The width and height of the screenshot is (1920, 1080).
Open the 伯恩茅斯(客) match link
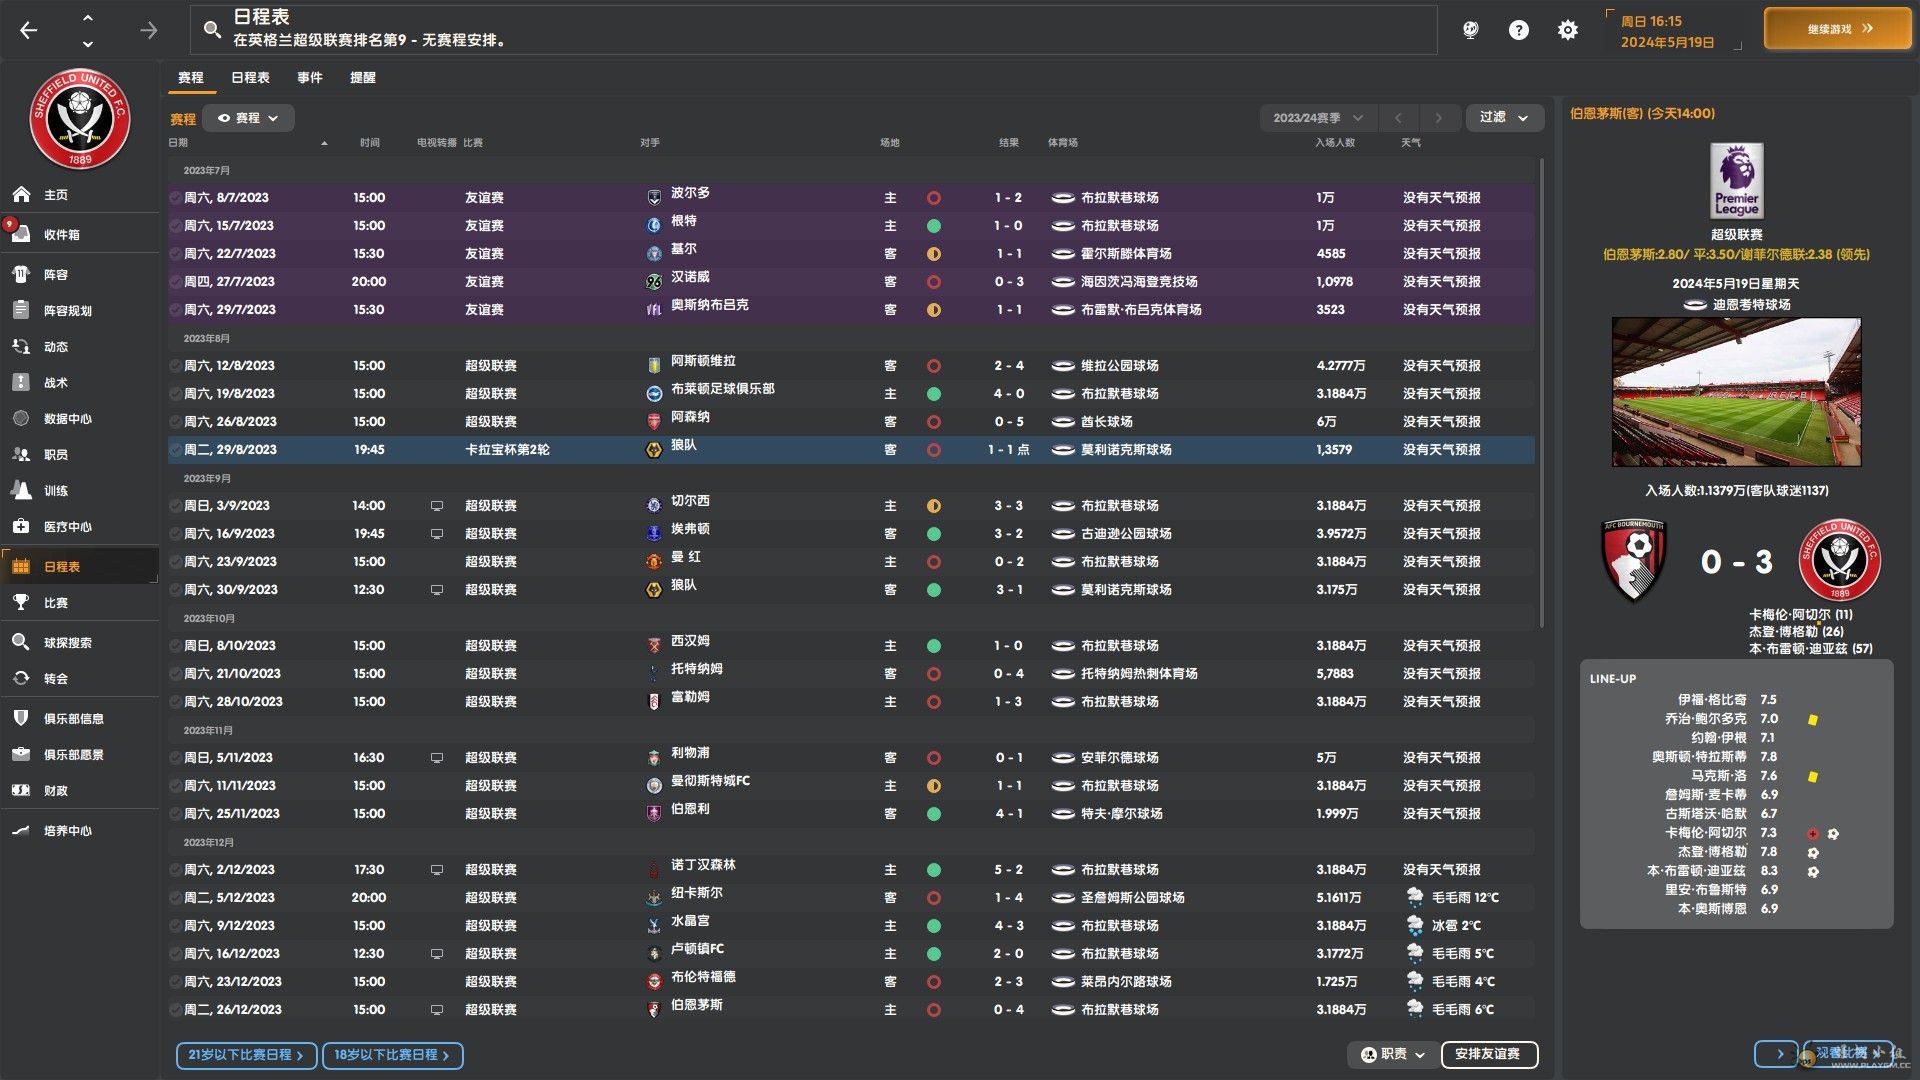1642,113
